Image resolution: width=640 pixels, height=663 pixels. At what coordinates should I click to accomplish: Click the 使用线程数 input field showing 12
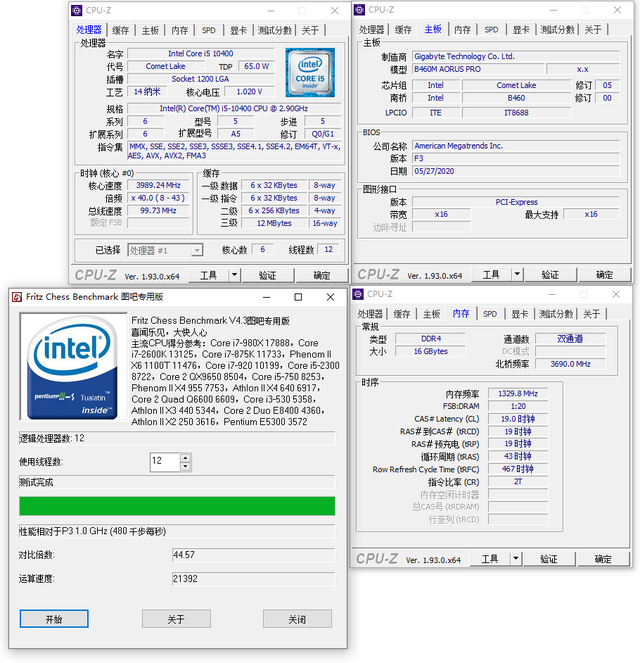[x=165, y=462]
